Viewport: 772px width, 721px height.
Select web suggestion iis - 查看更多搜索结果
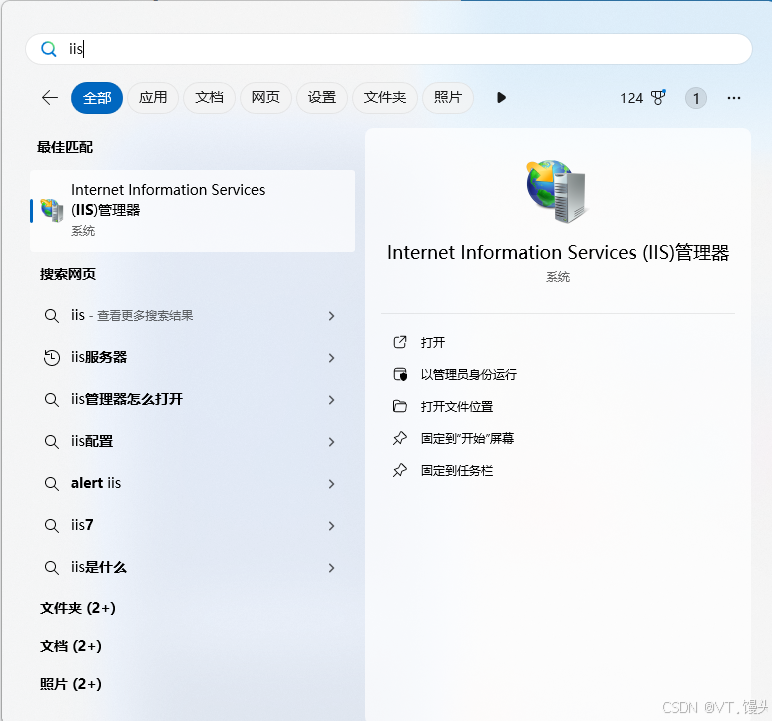[193, 315]
